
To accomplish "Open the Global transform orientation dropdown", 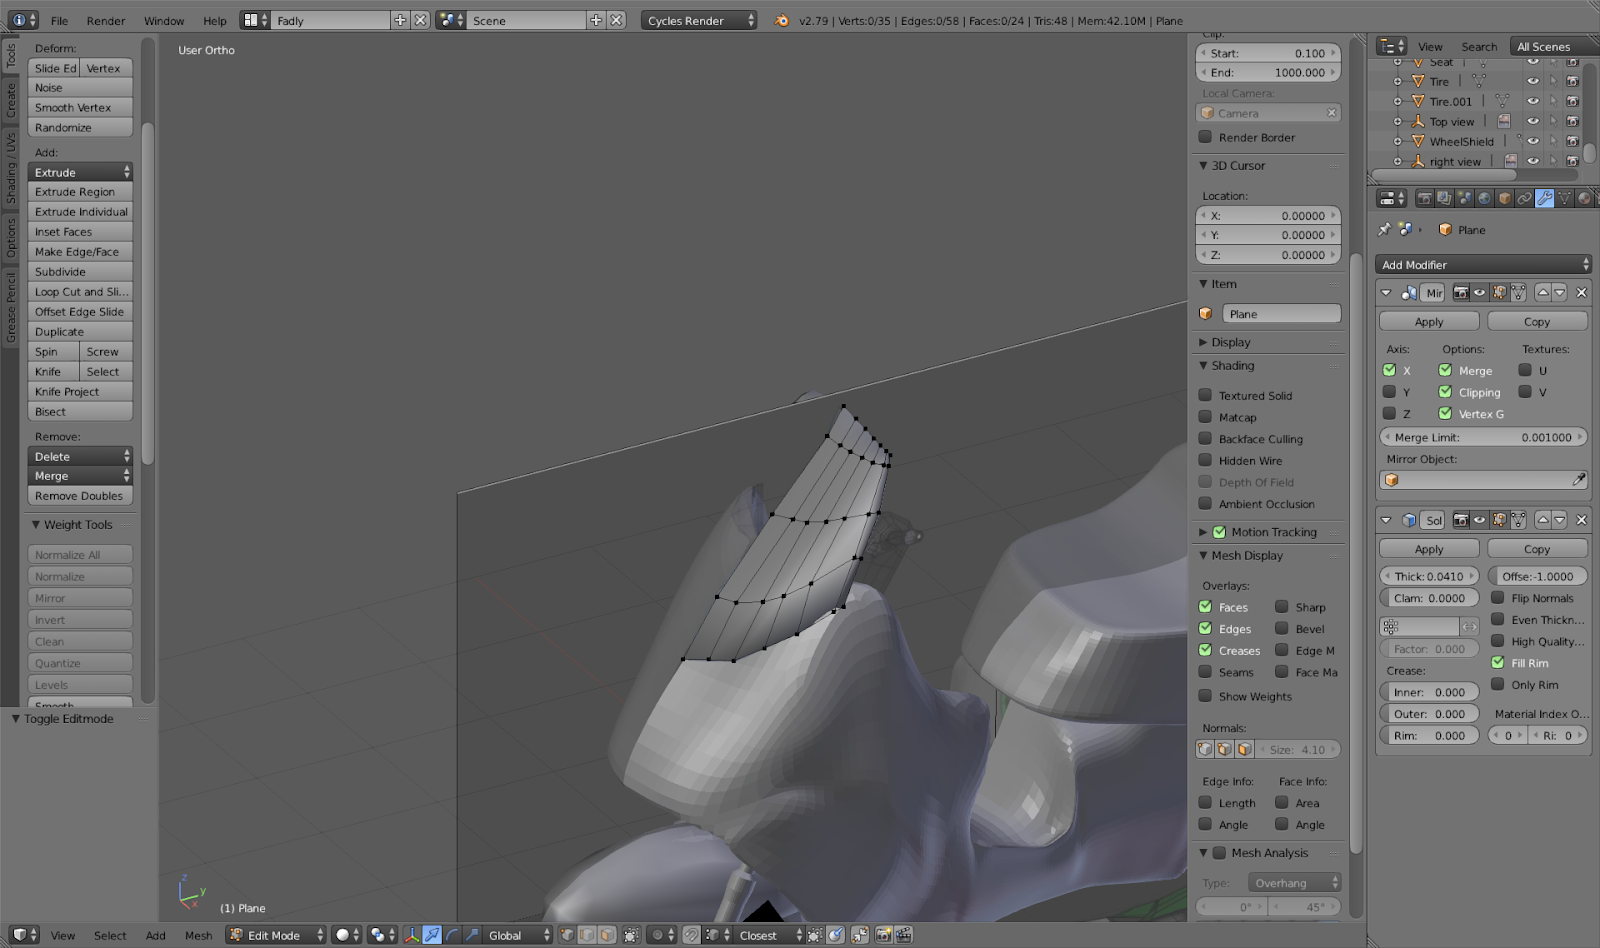I will pyautogui.click(x=518, y=935).
